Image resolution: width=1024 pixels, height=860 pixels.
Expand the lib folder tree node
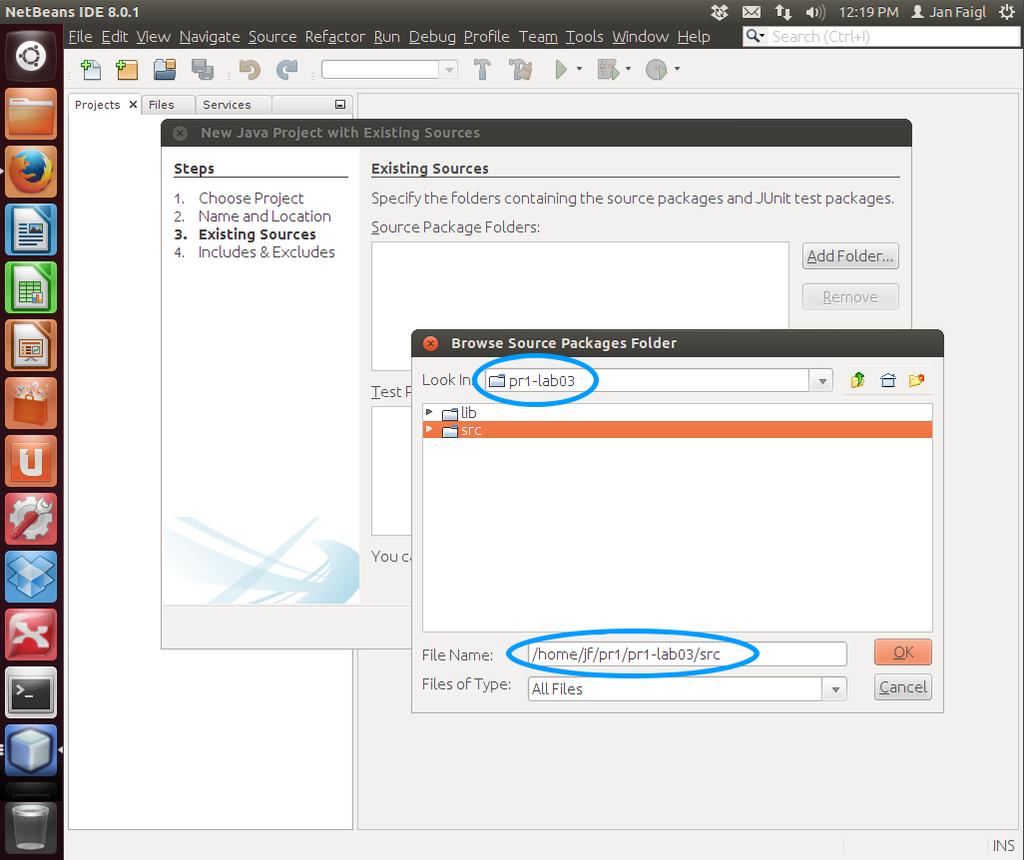[429, 412]
